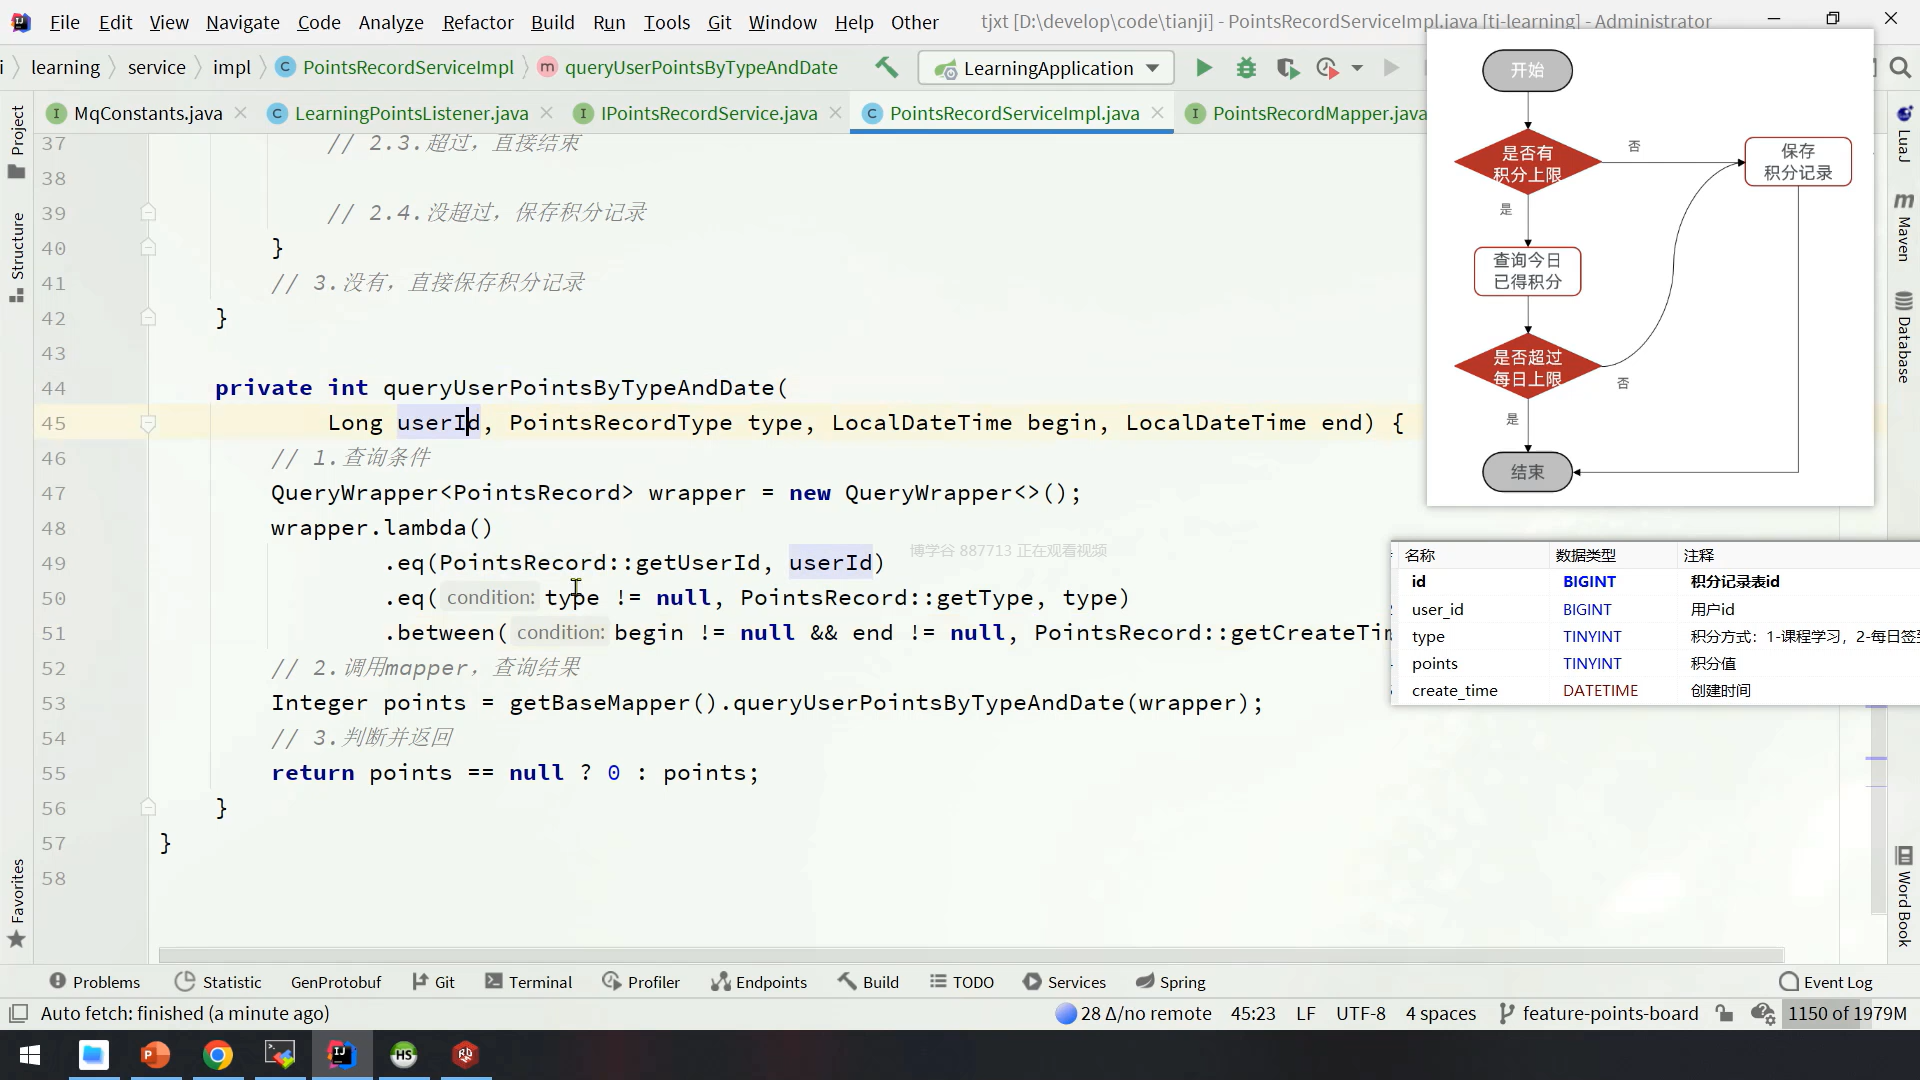Viewport: 1920px width, 1080px height.
Task: Click the Build project hammer icon
Action: pyautogui.click(x=886, y=68)
